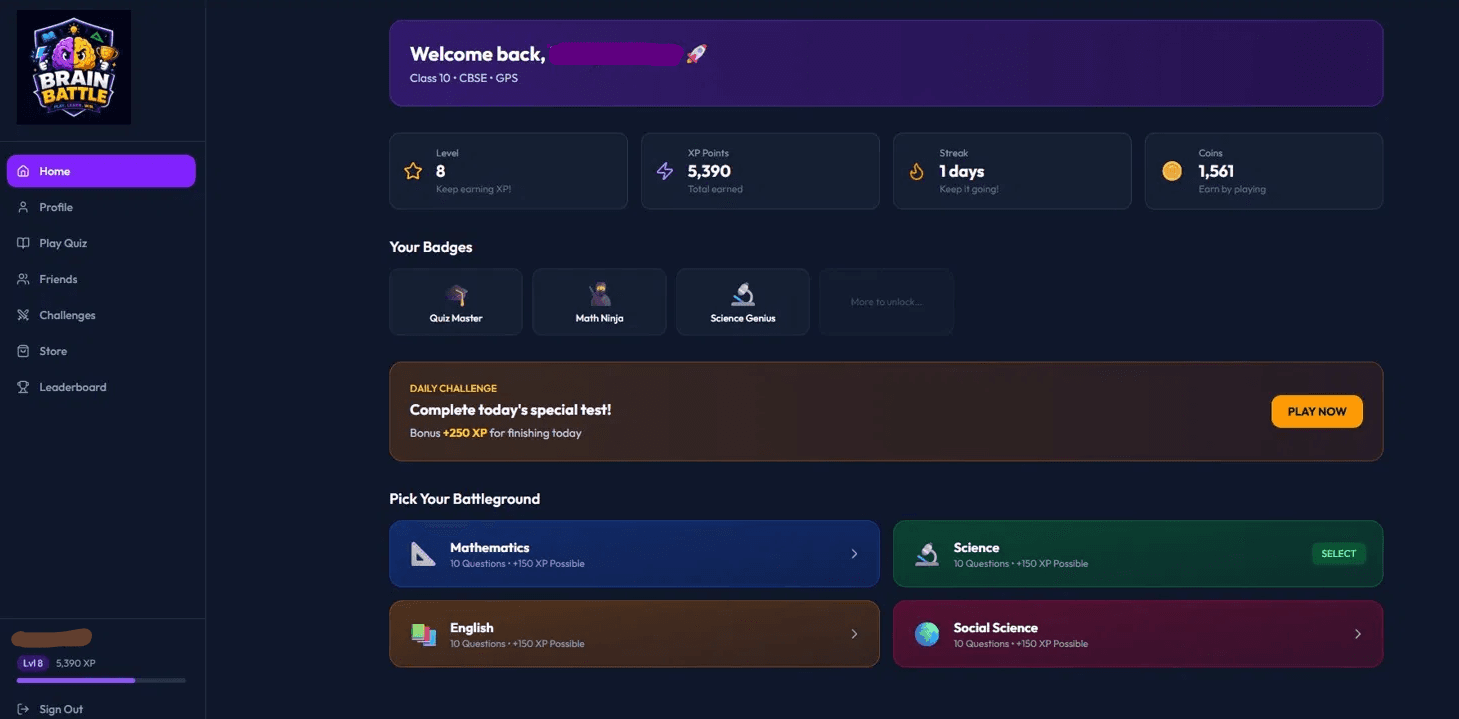Expand Mathematics with its chevron arrow
Image resolution: width=1459 pixels, height=719 pixels.
pyautogui.click(x=854, y=554)
